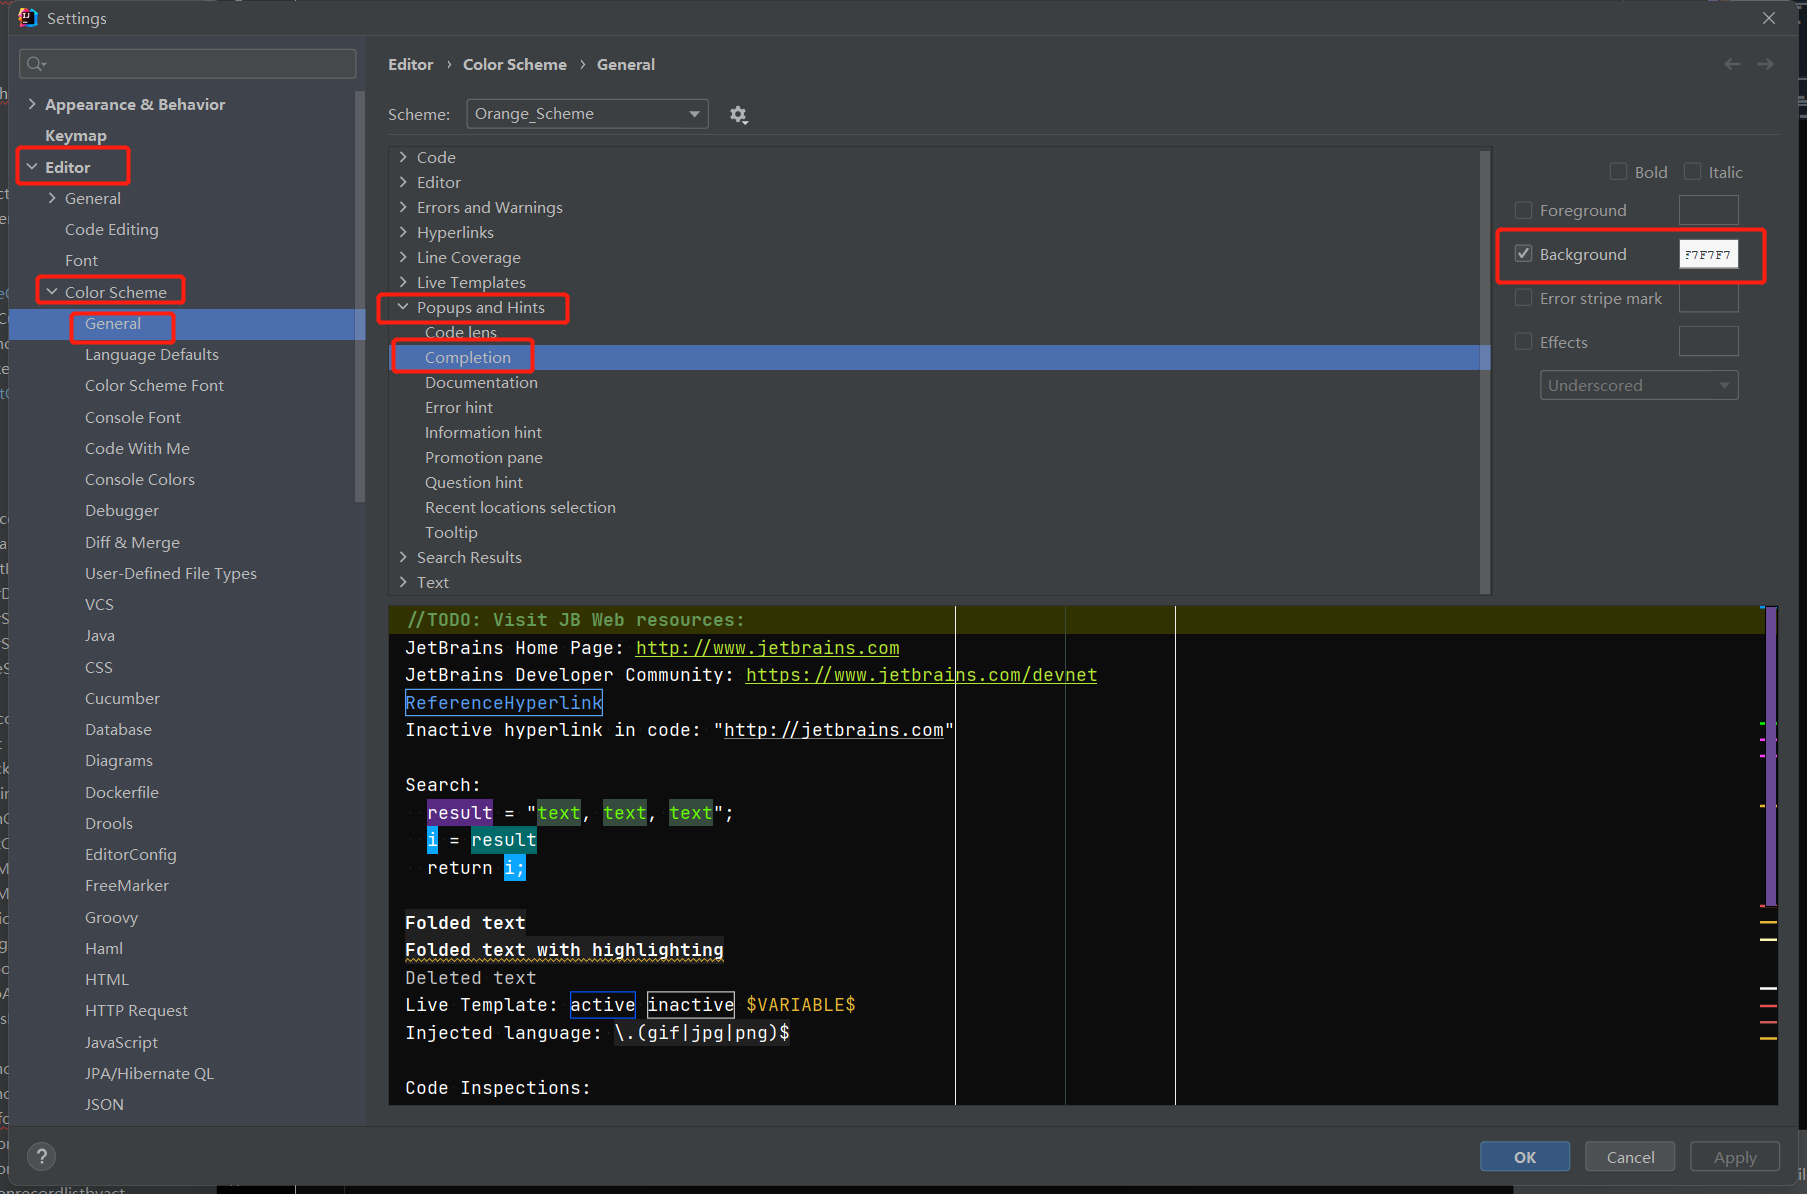Open Console Colors settings
Image resolution: width=1807 pixels, height=1194 pixels.
coord(140,479)
